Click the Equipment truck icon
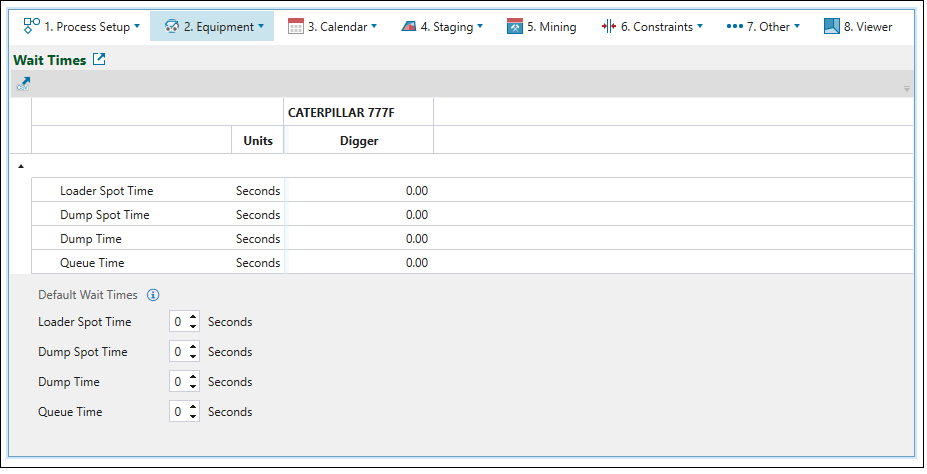 tap(170, 26)
